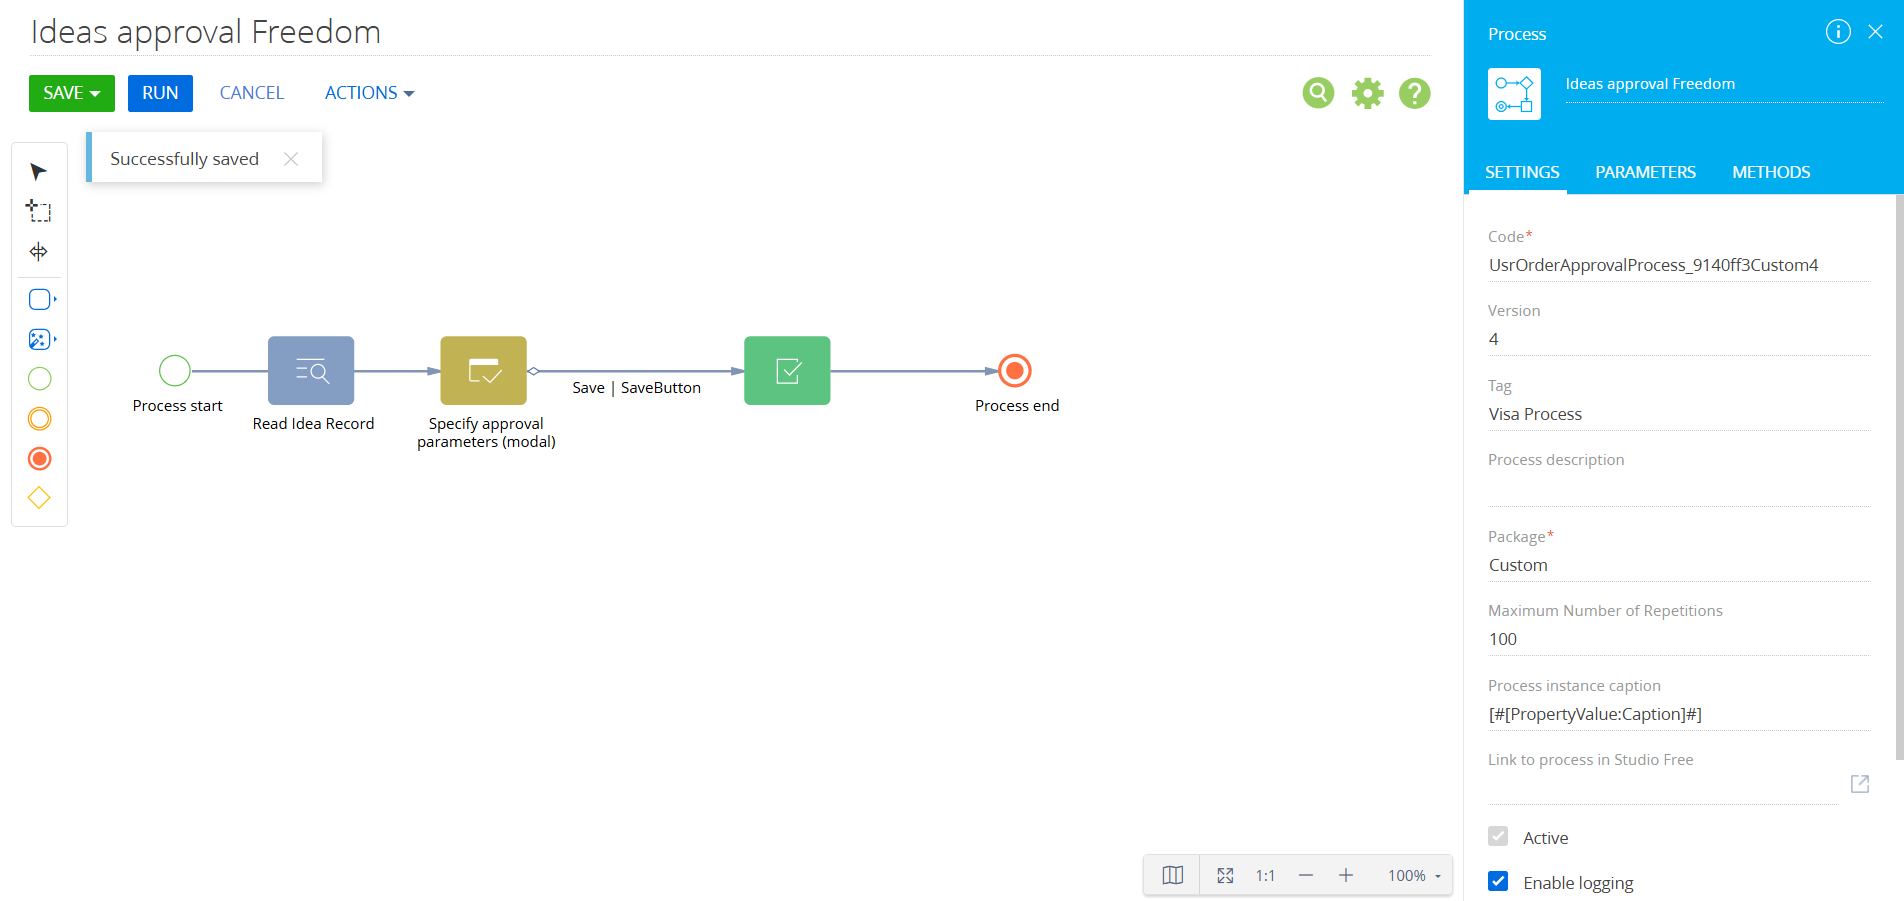Click the process diagram icon in the panel header
1904x901 pixels.
tap(1514, 94)
